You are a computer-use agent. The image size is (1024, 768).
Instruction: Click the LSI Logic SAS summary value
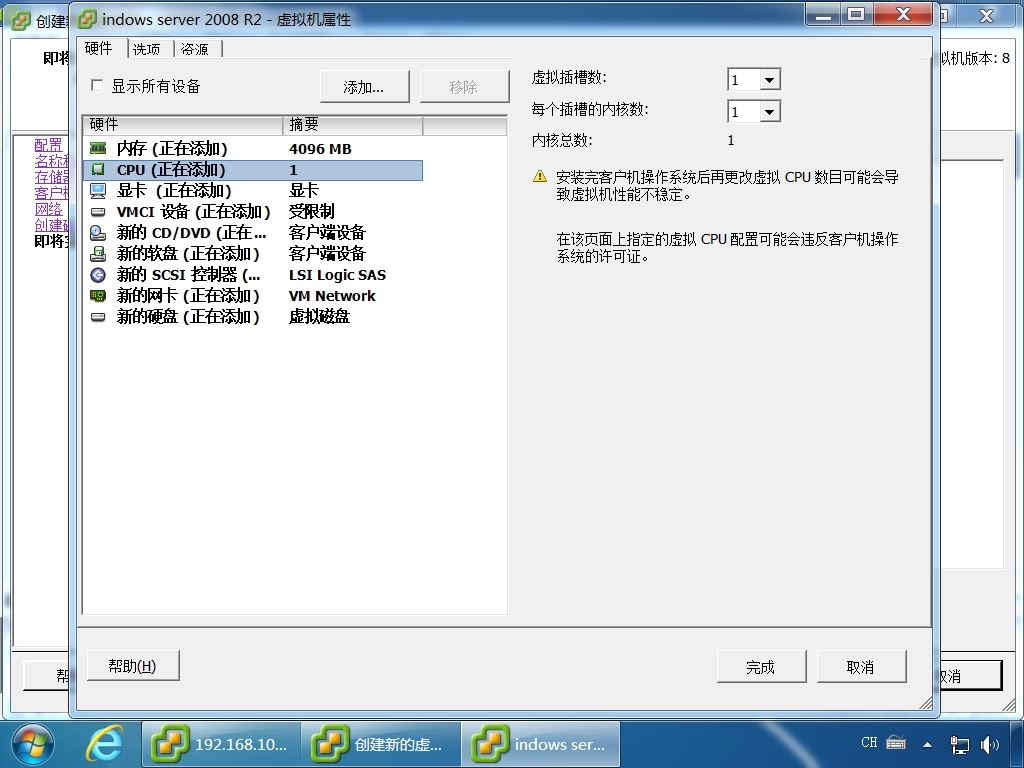pos(337,275)
